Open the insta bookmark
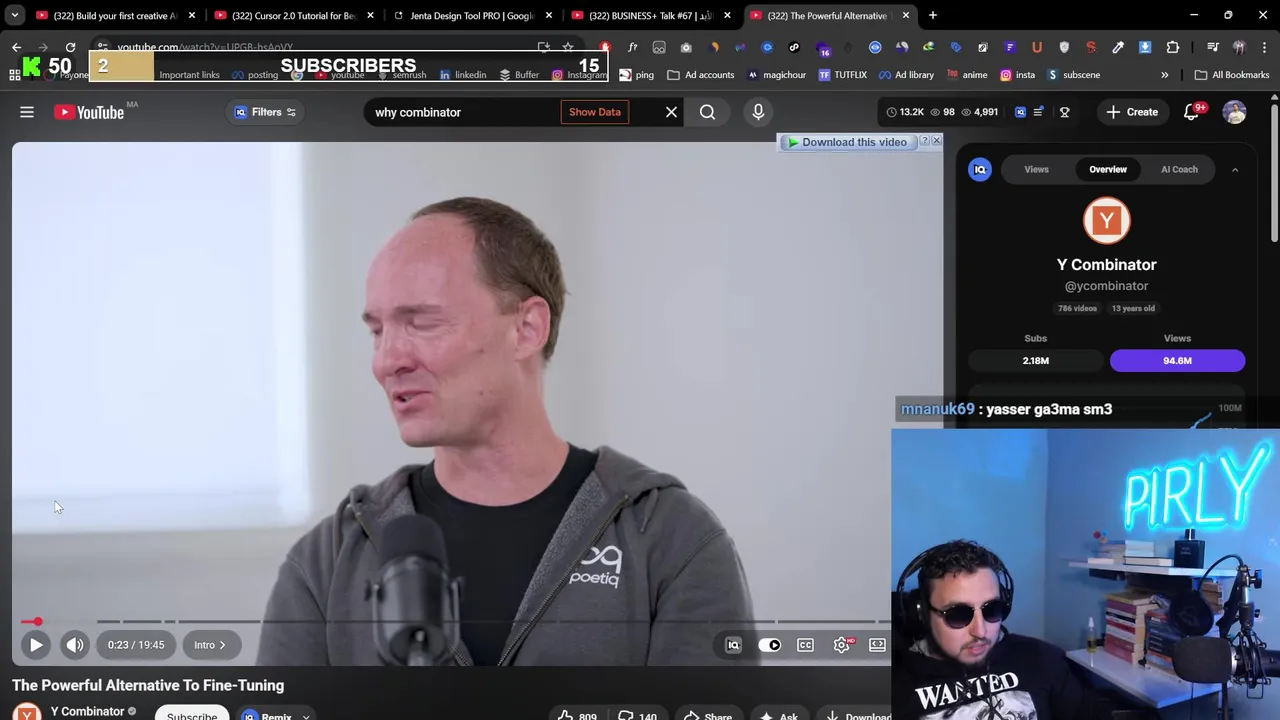 1017,75
